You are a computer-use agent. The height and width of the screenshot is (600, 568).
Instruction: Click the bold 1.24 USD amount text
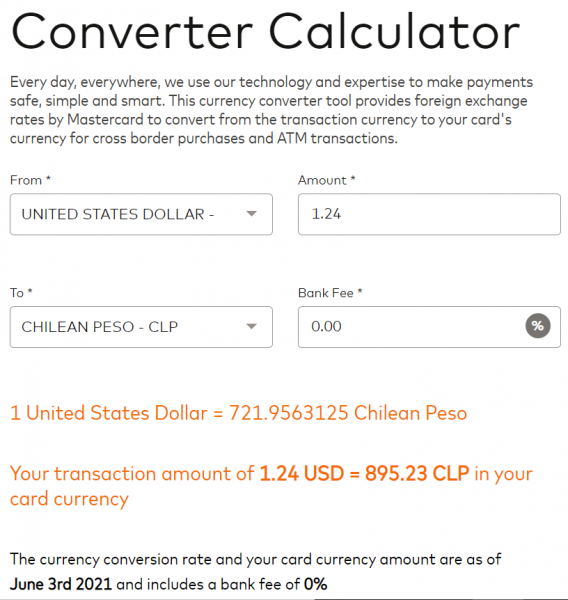point(302,473)
